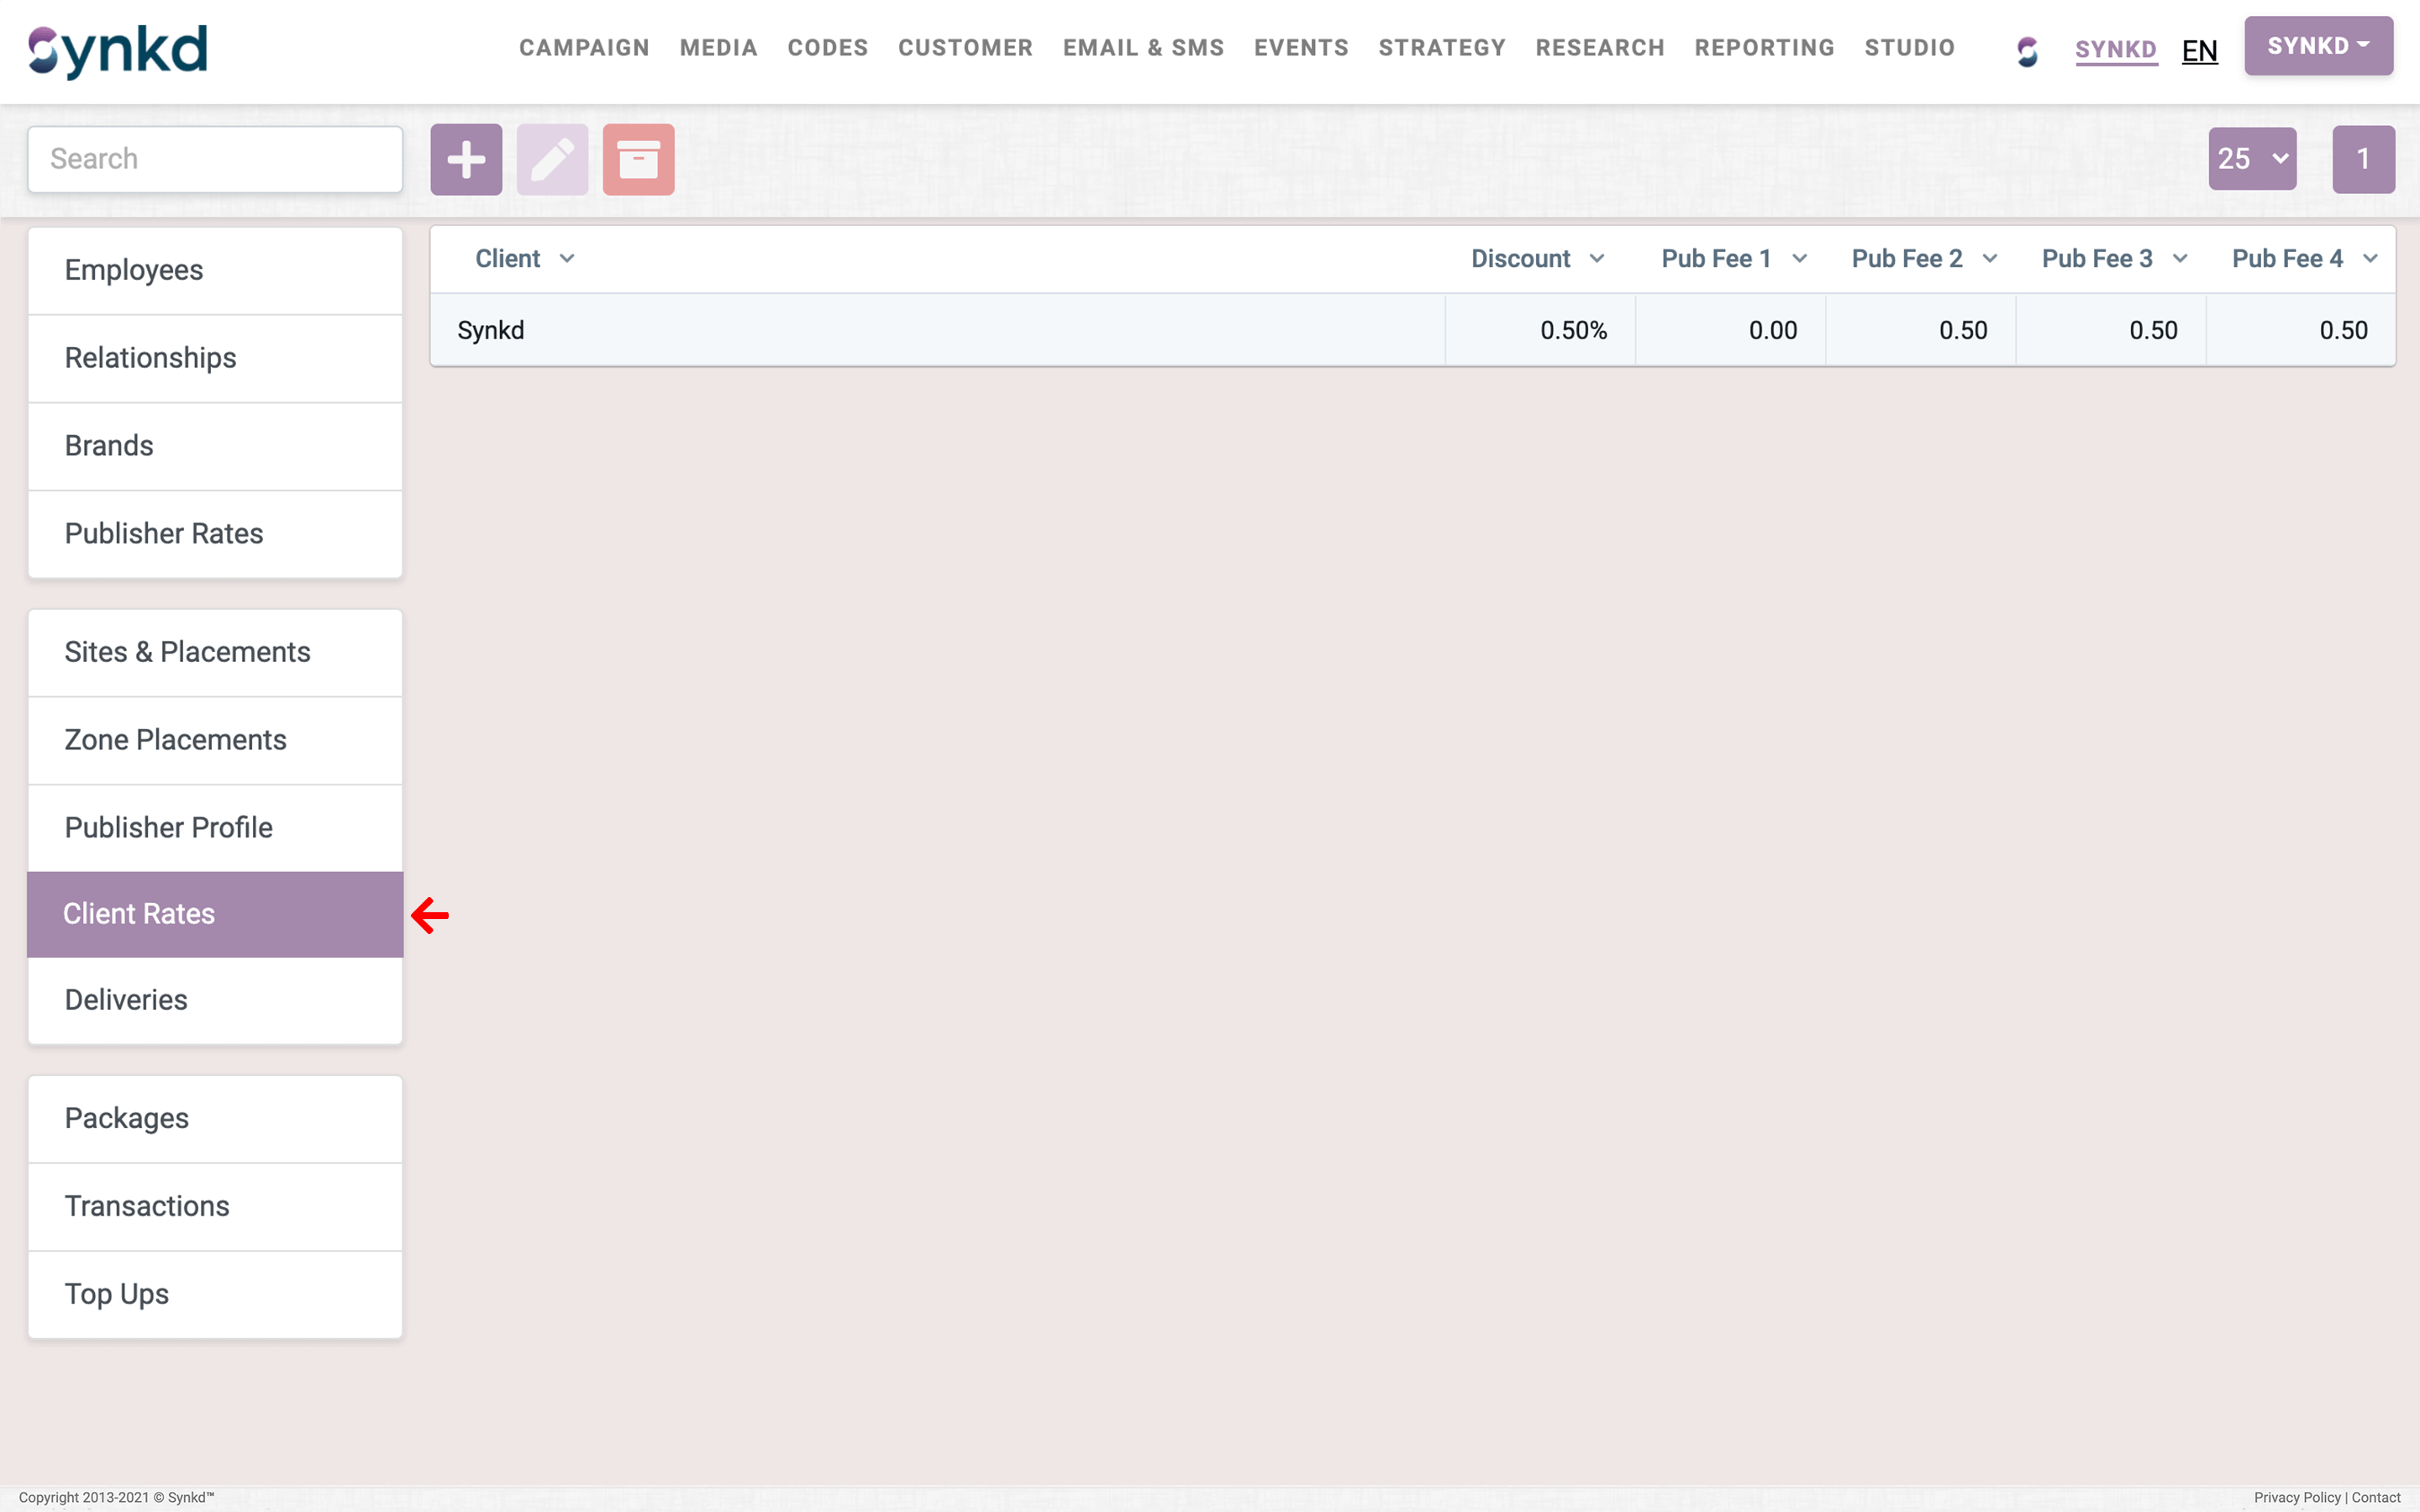Click page 1 pagination button

pyautogui.click(x=2362, y=159)
